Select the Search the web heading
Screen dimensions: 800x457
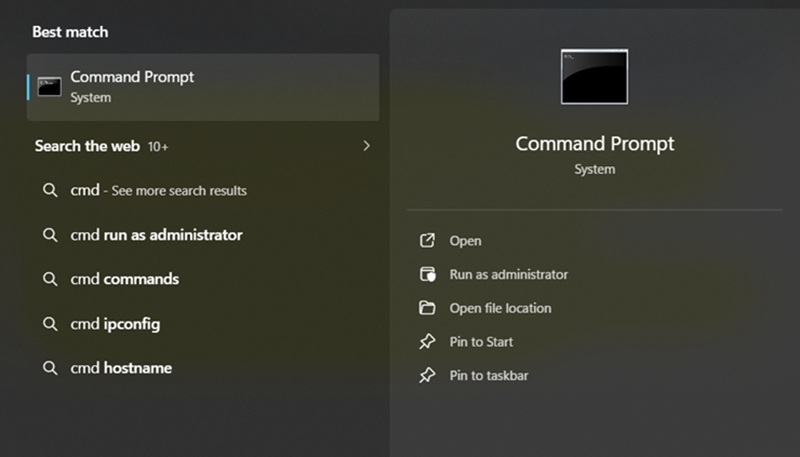coord(87,146)
